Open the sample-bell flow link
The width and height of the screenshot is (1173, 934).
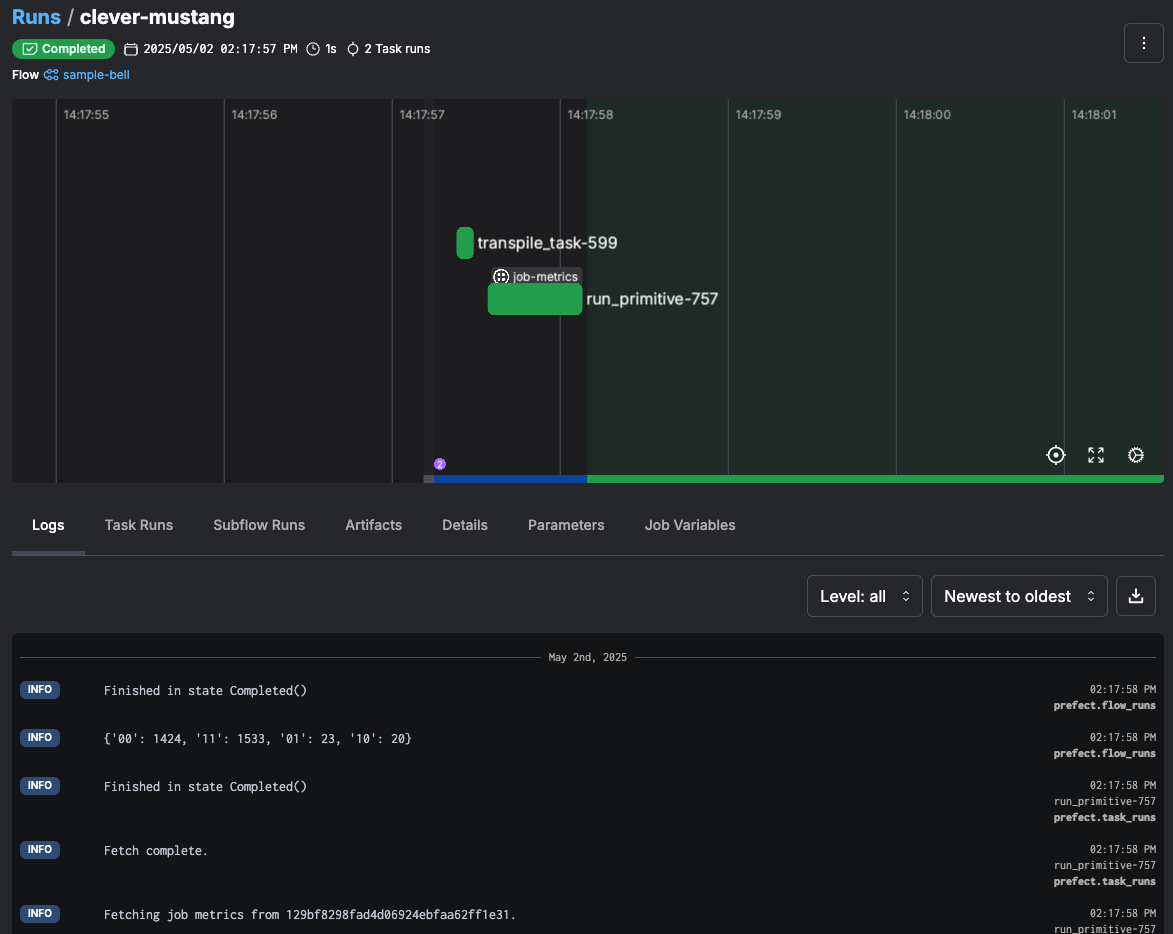click(96, 75)
